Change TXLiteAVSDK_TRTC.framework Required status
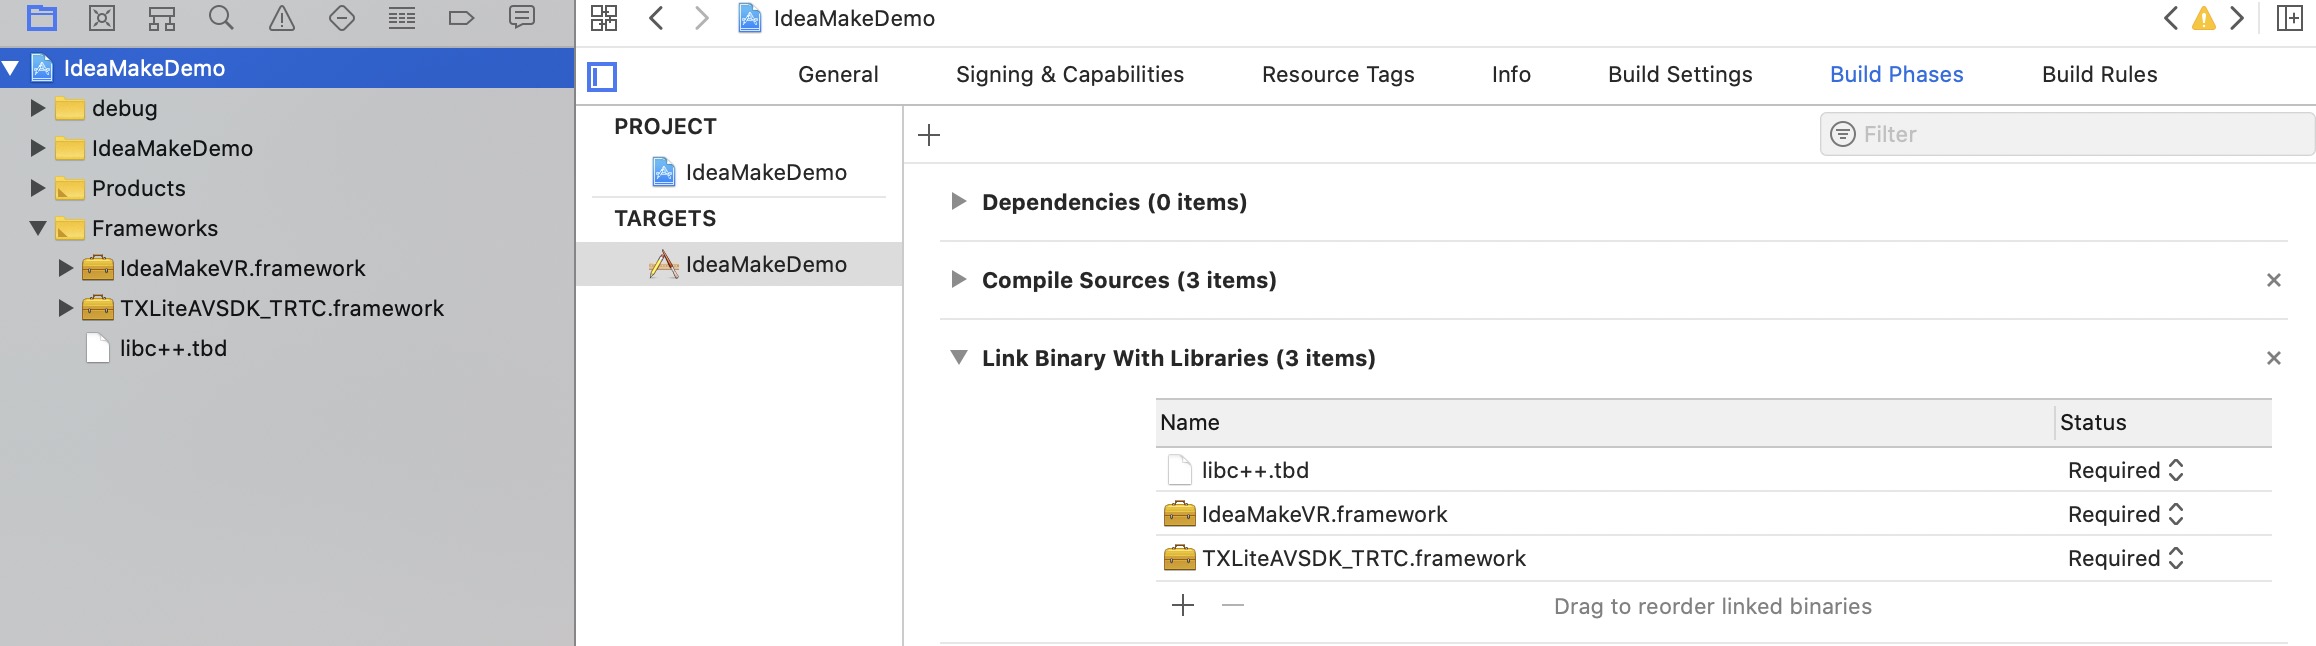 pos(2176,558)
